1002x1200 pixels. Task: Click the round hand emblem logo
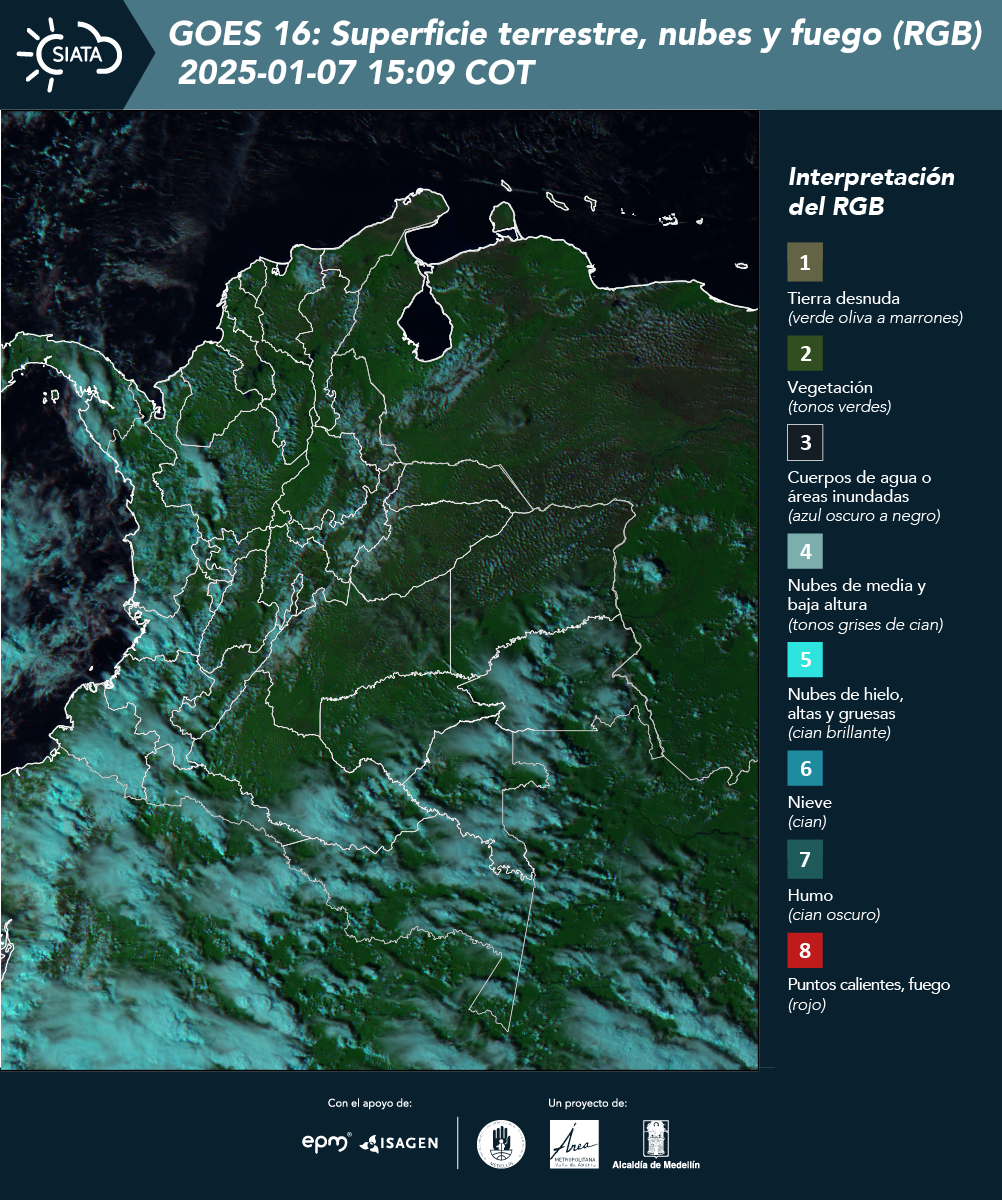(501, 1144)
